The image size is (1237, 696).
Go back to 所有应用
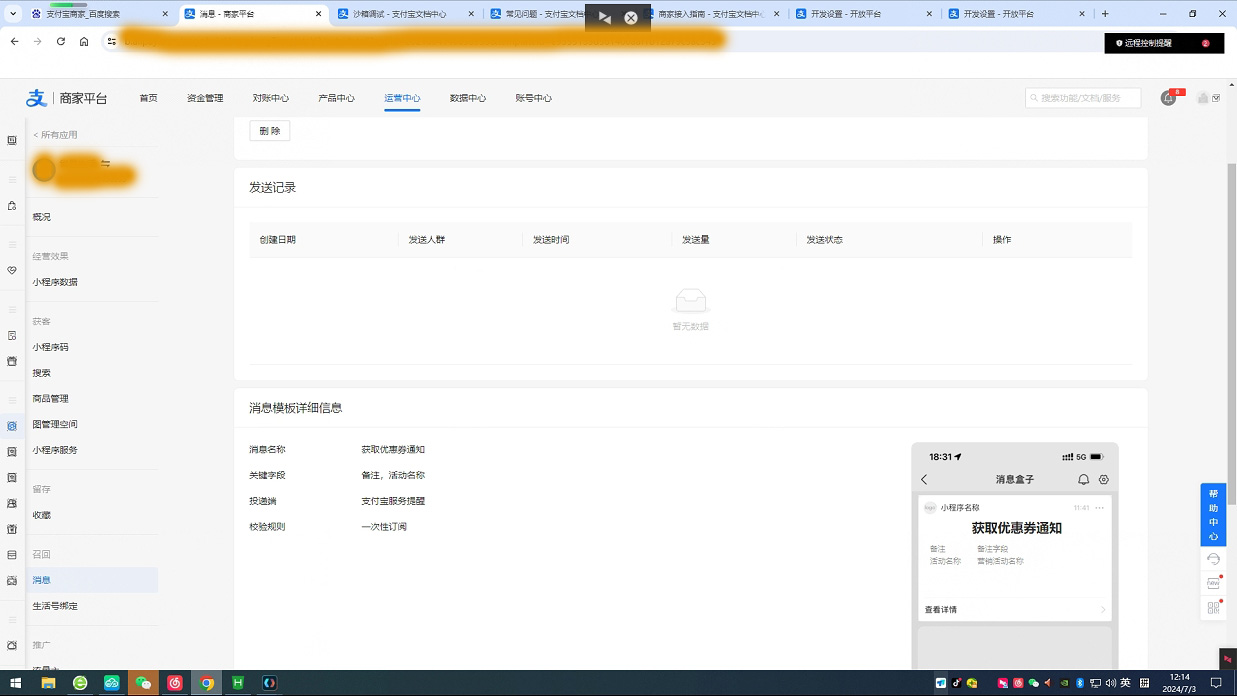(x=55, y=135)
